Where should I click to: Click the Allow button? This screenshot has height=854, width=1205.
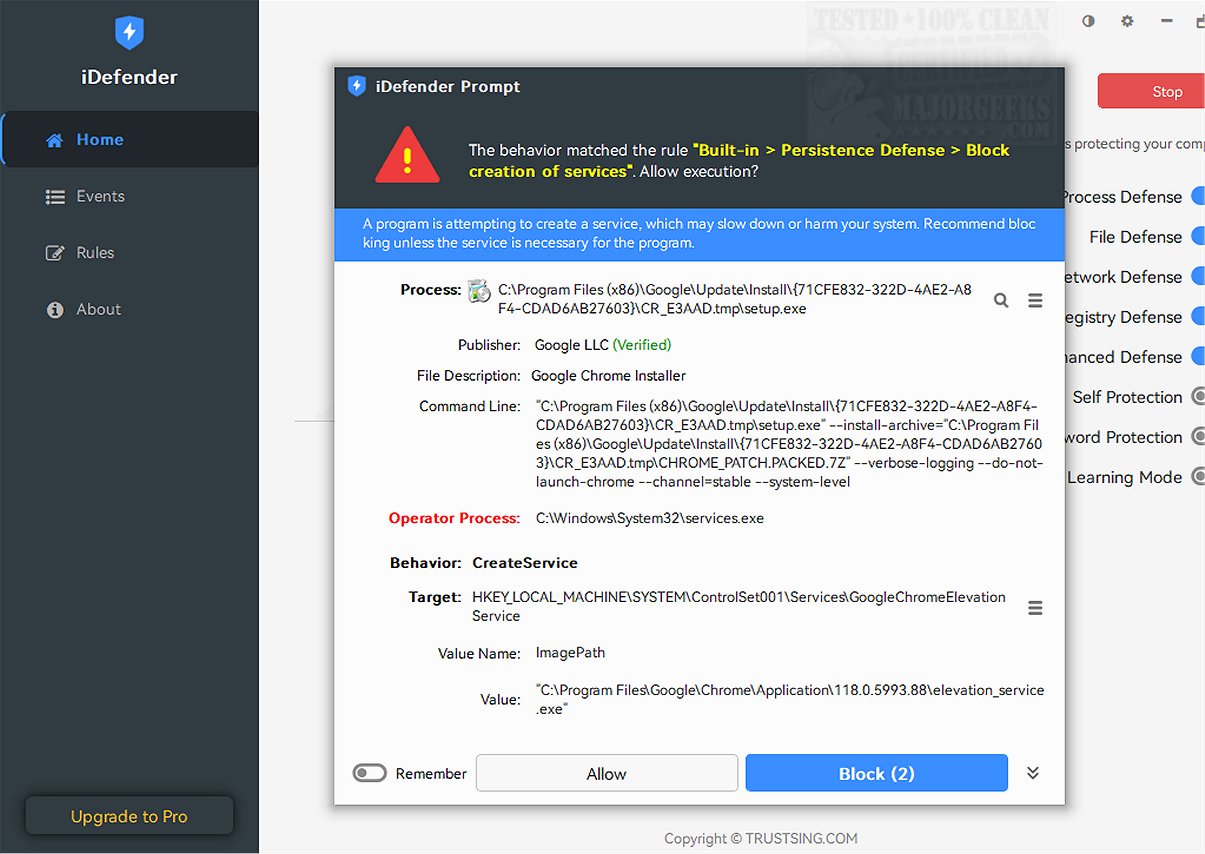pyautogui.click(x=606, y=773)
